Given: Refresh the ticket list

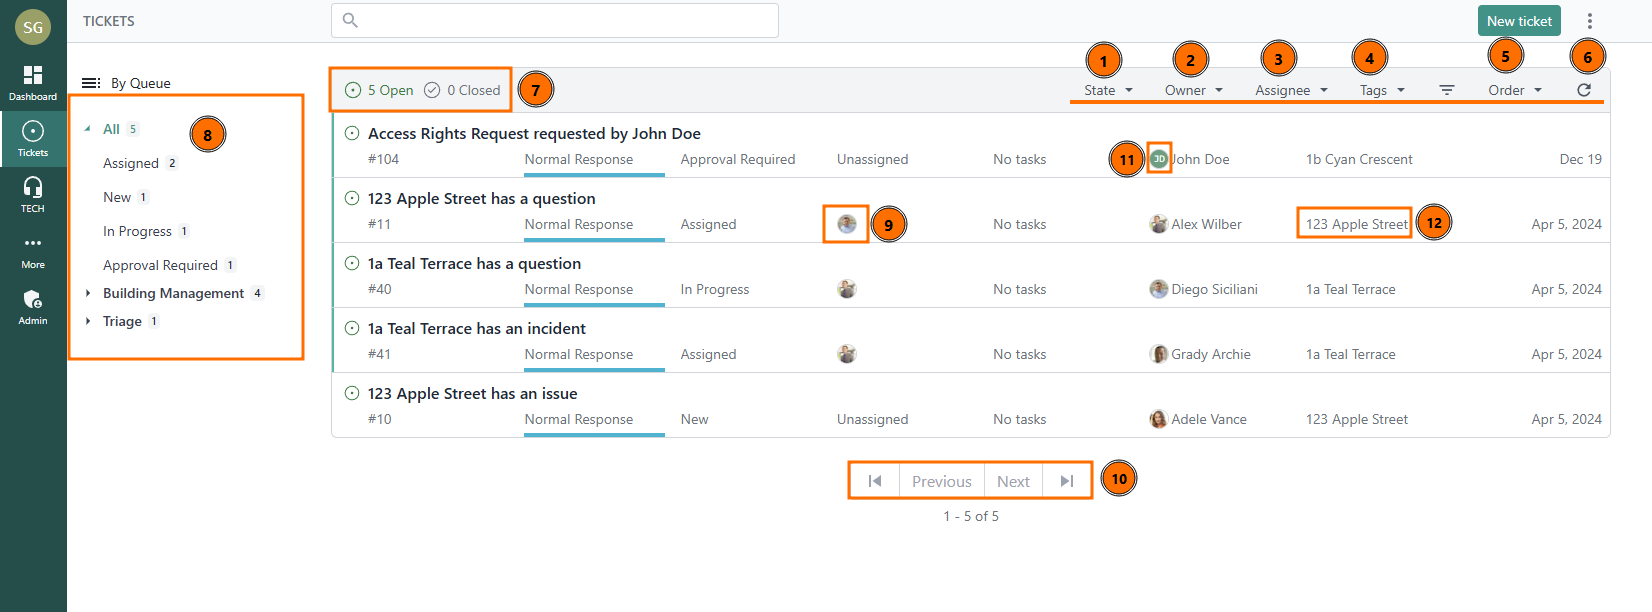Looking at the screenshot, I should (1584, 90).
